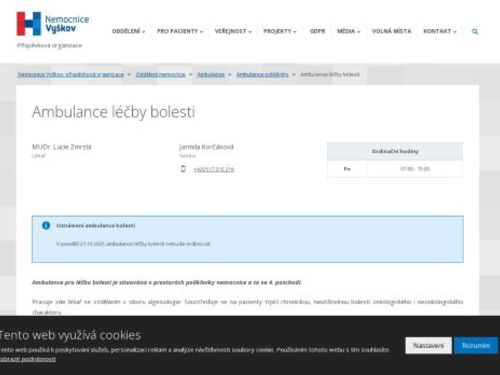Click the blue info icon in notice
The width and height of the screenshot is (500, 375).
click(x=46, y=226)
